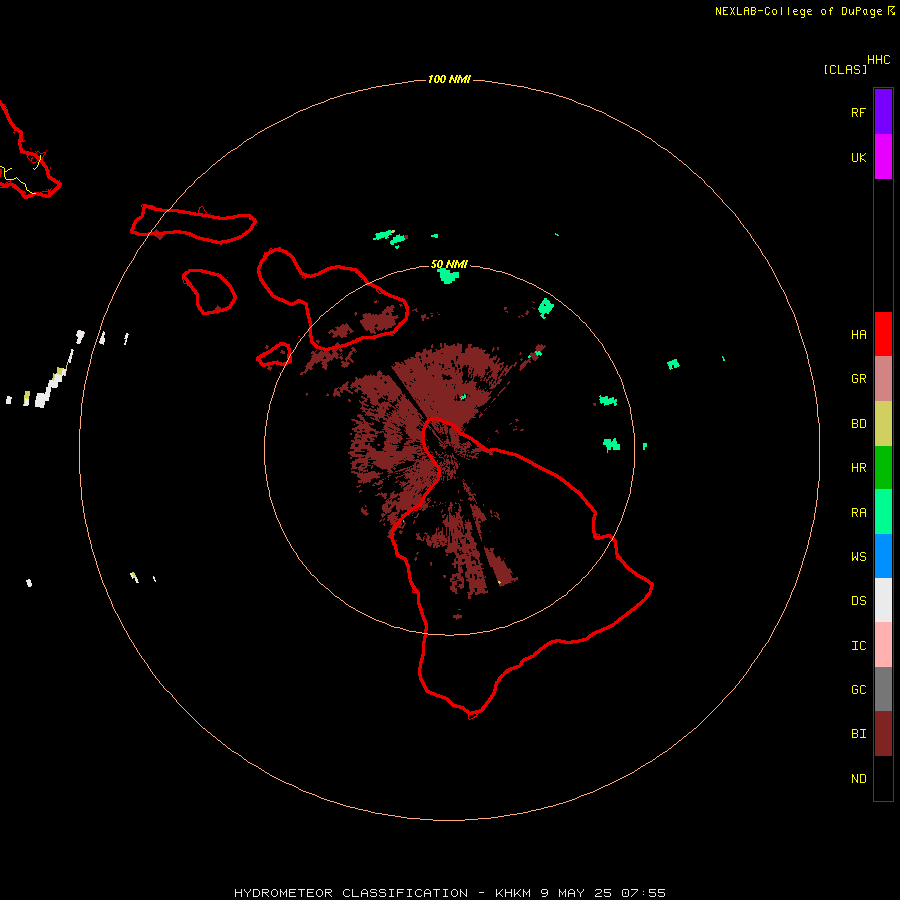Select the BD yellow legend swatch
The width and height of the screenshot is (900, 900).
pos(883,423)
